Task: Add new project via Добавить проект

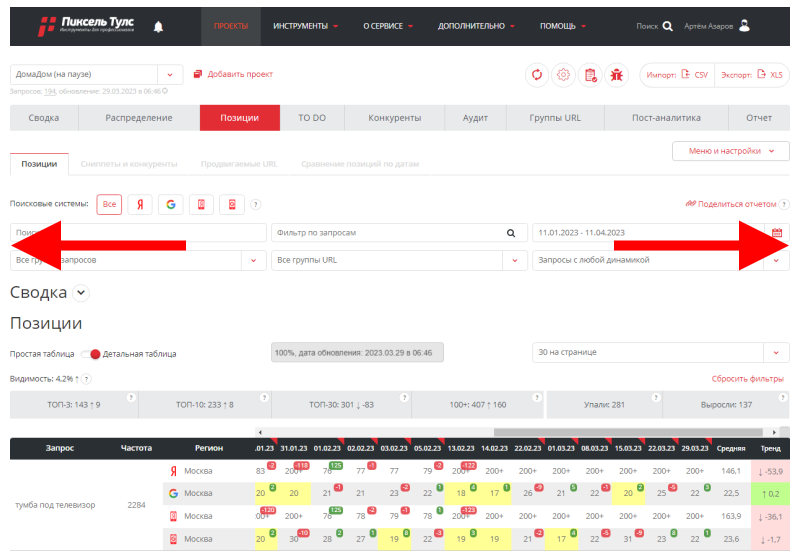Action: (x=233, y=74)
